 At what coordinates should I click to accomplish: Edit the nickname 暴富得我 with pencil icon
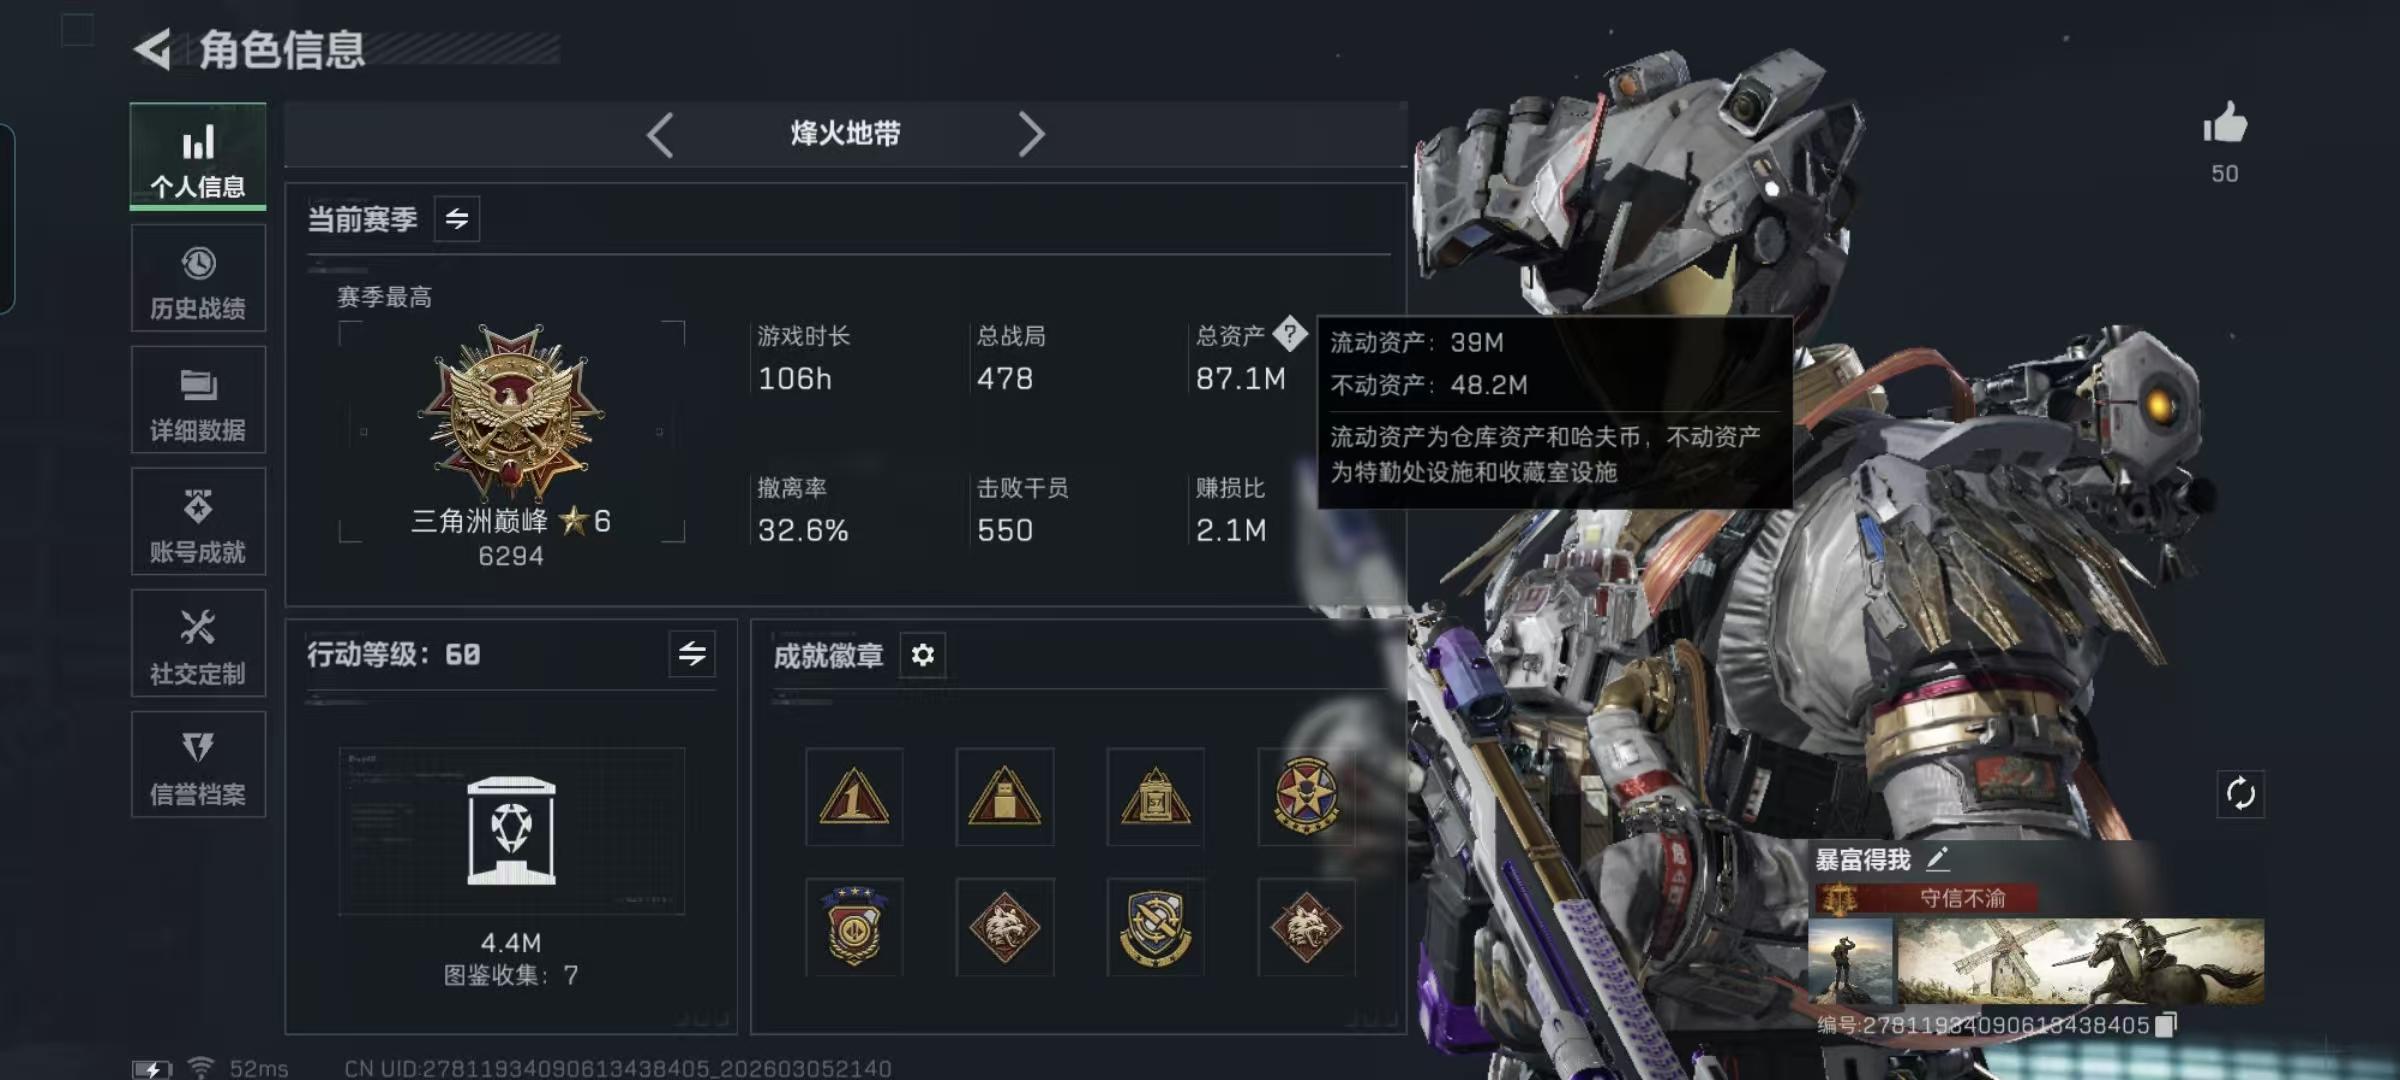click(1937, 858)
